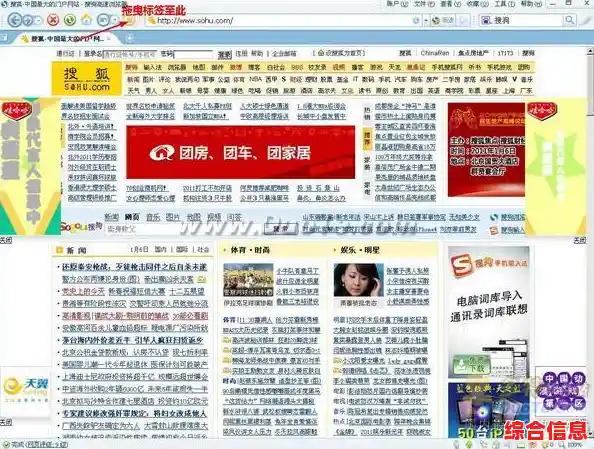594x449 pixels.
Task: Open the 文件 menu
Action: coord(424,4)
